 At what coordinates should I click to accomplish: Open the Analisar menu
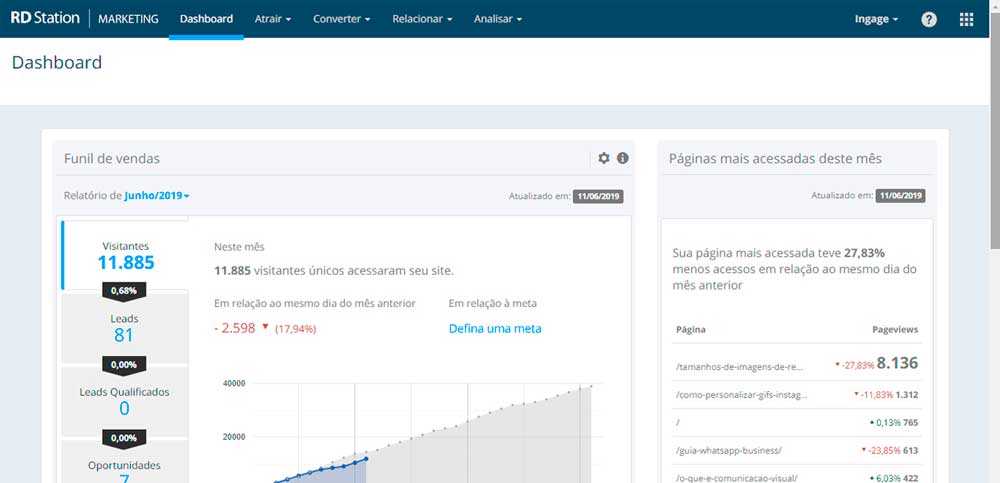coord(498,19)
